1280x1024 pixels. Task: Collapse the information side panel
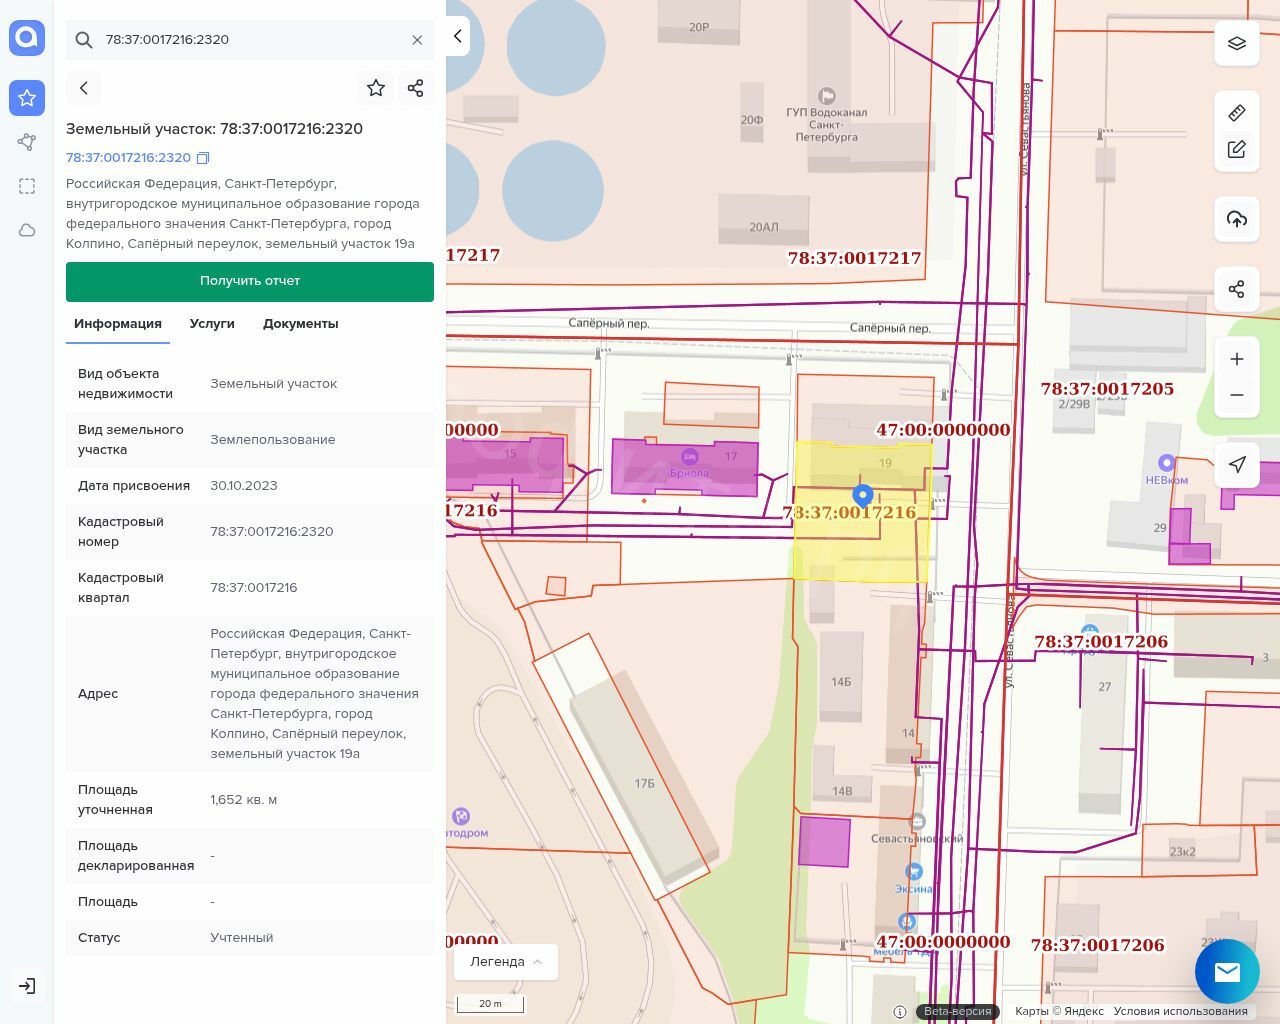pos(458,36)
